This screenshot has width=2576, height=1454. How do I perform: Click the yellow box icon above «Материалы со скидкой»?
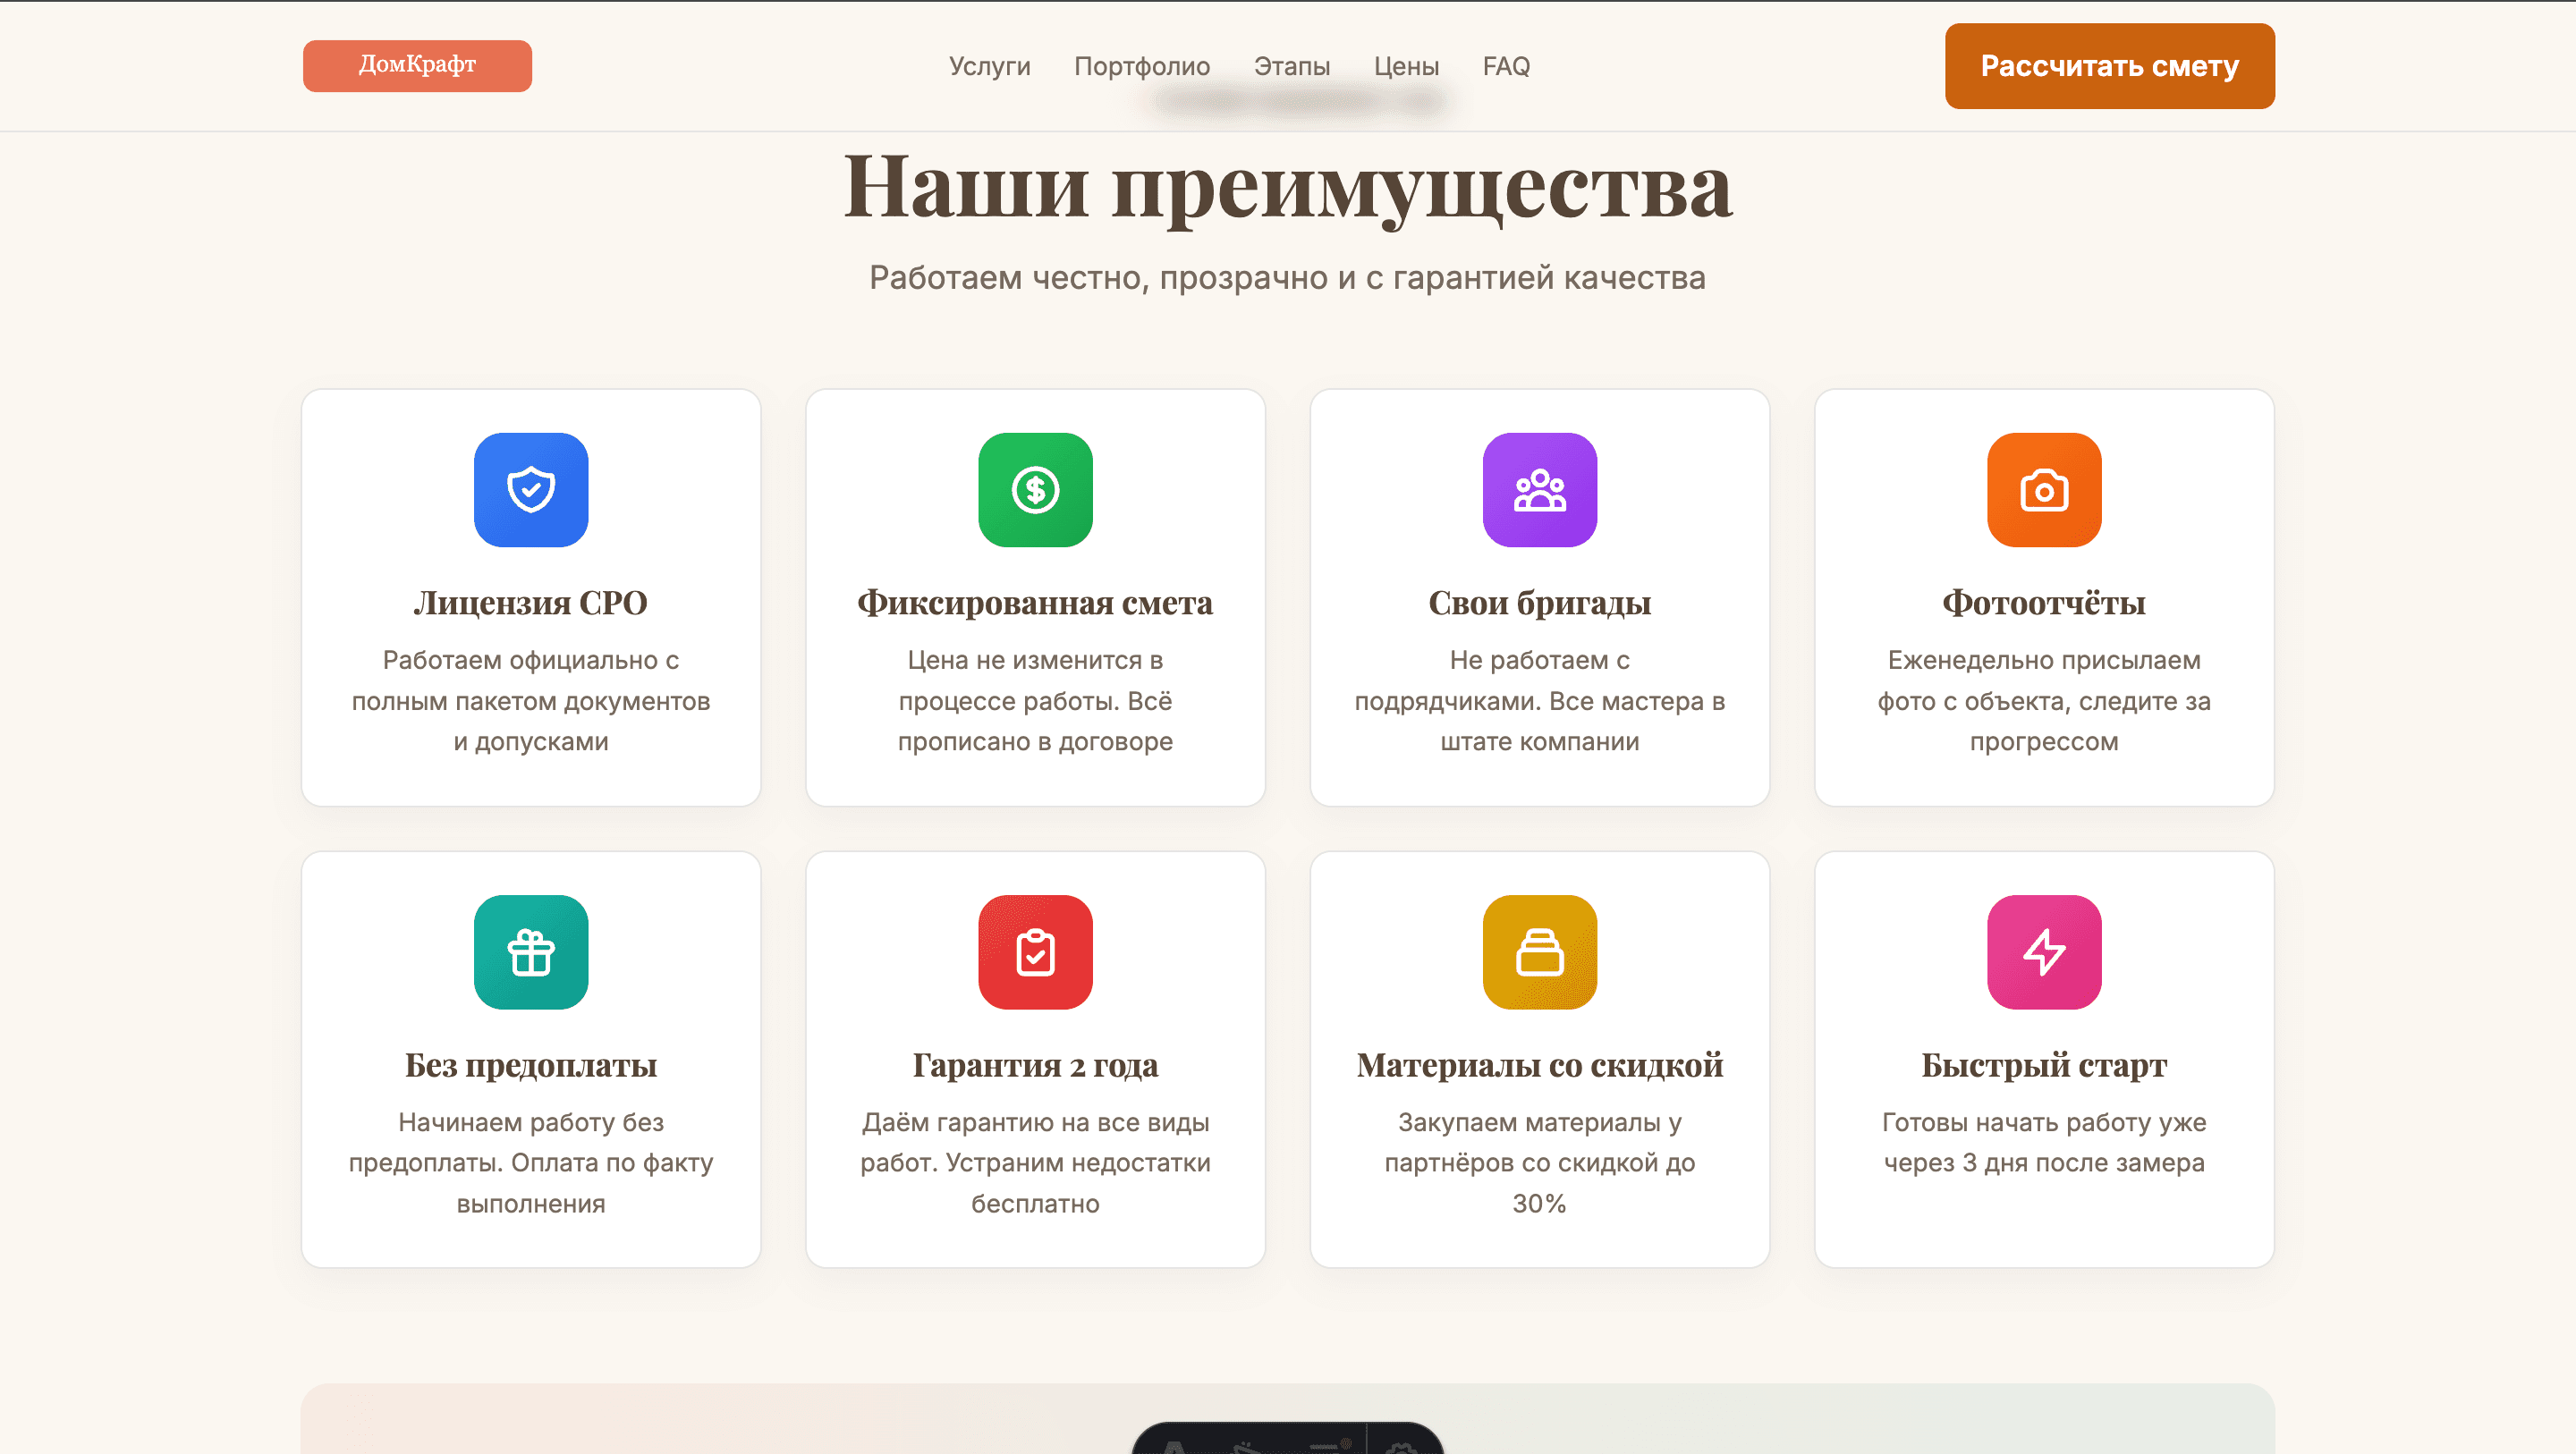point(1539,951)
